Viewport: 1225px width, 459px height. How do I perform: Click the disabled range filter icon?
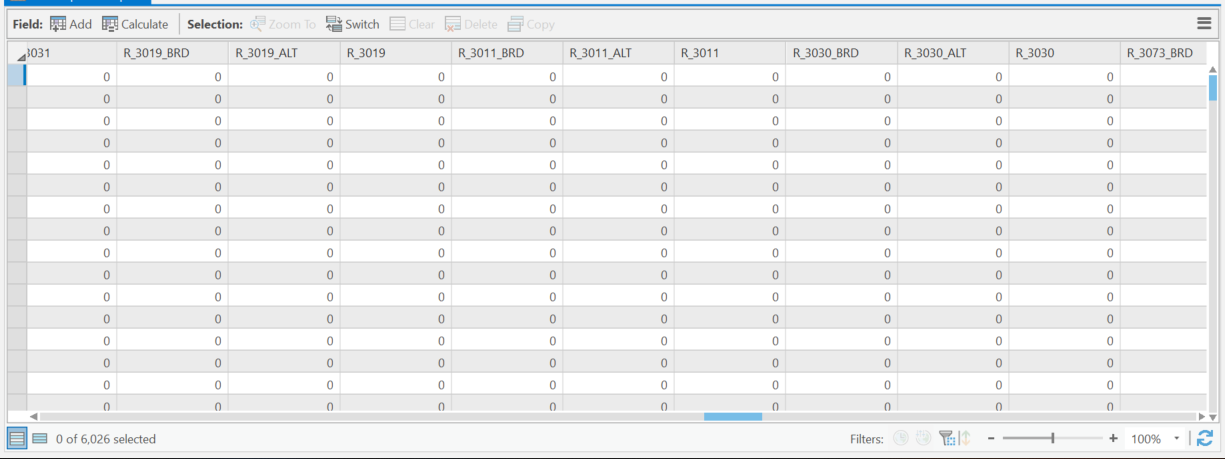point(923,438)
